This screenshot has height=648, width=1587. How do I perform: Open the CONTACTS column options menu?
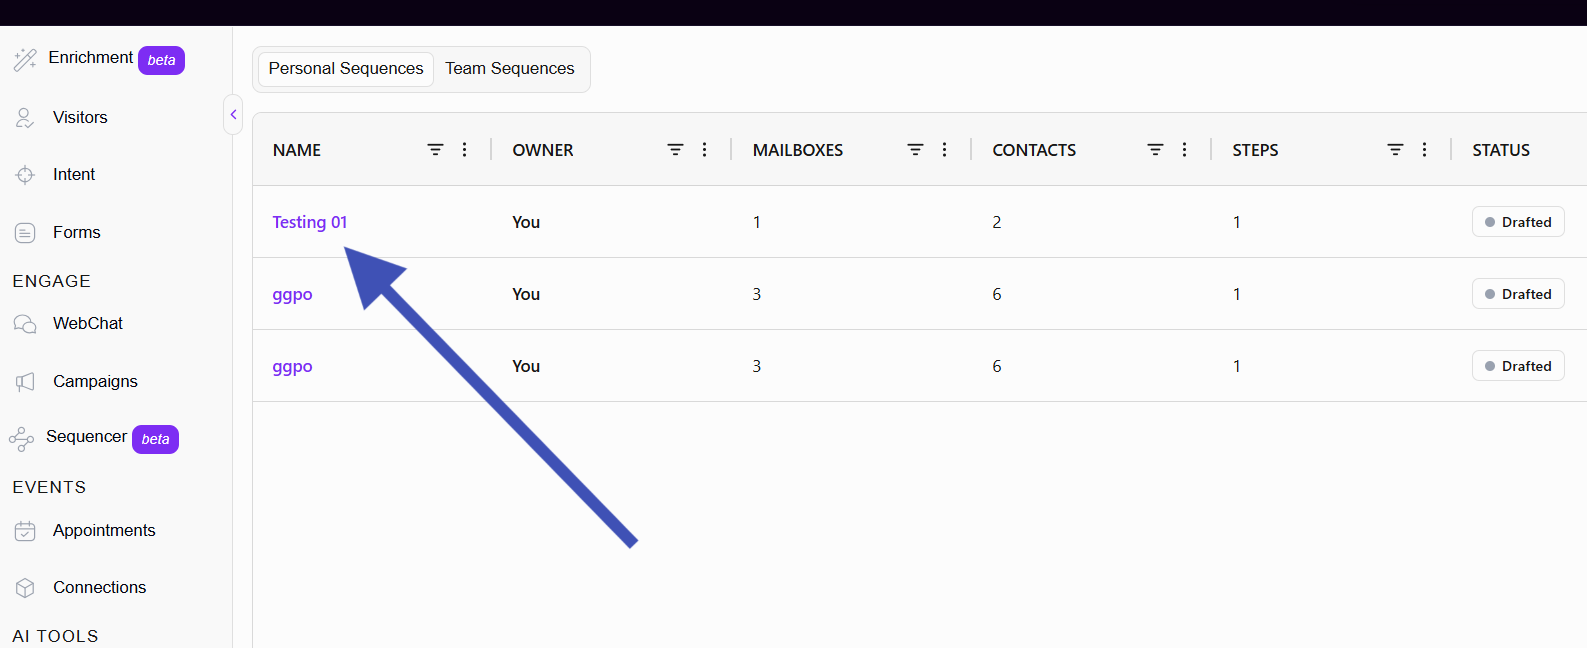(x=1185, y=150)
